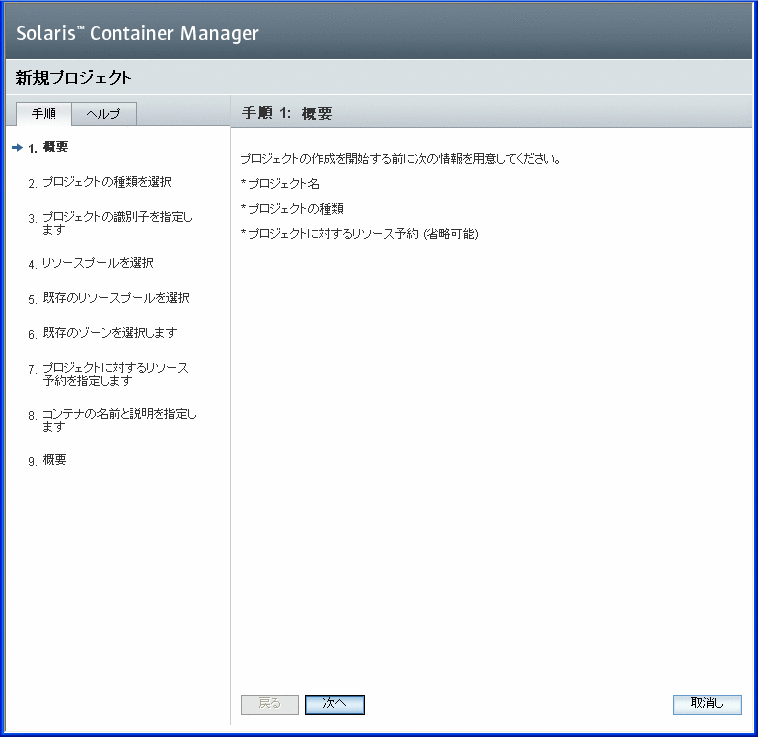Click the blue arrow beside step 1
Image resolution: width=758 pixels, height=737 pixels.
click(x=17, y=147)
